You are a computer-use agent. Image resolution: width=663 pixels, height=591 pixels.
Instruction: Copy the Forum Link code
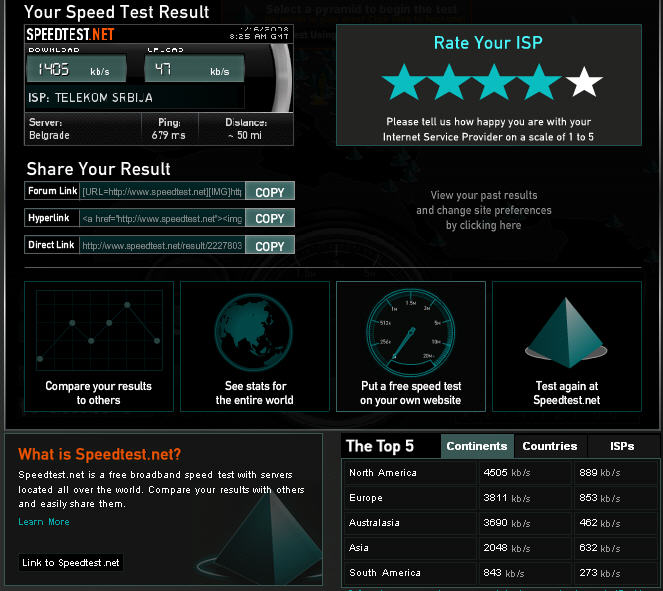click(270, 191)
